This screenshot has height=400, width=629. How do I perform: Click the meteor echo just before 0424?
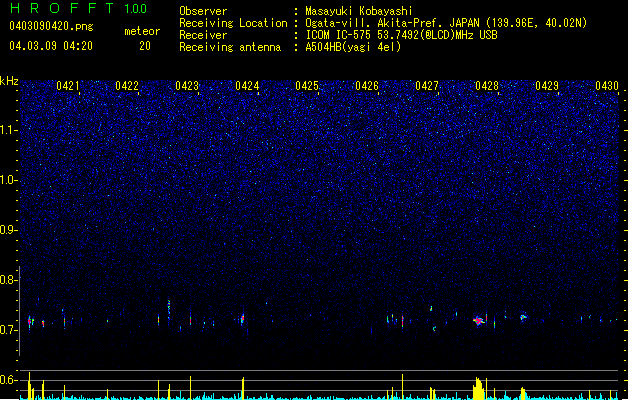pos(242,319)
